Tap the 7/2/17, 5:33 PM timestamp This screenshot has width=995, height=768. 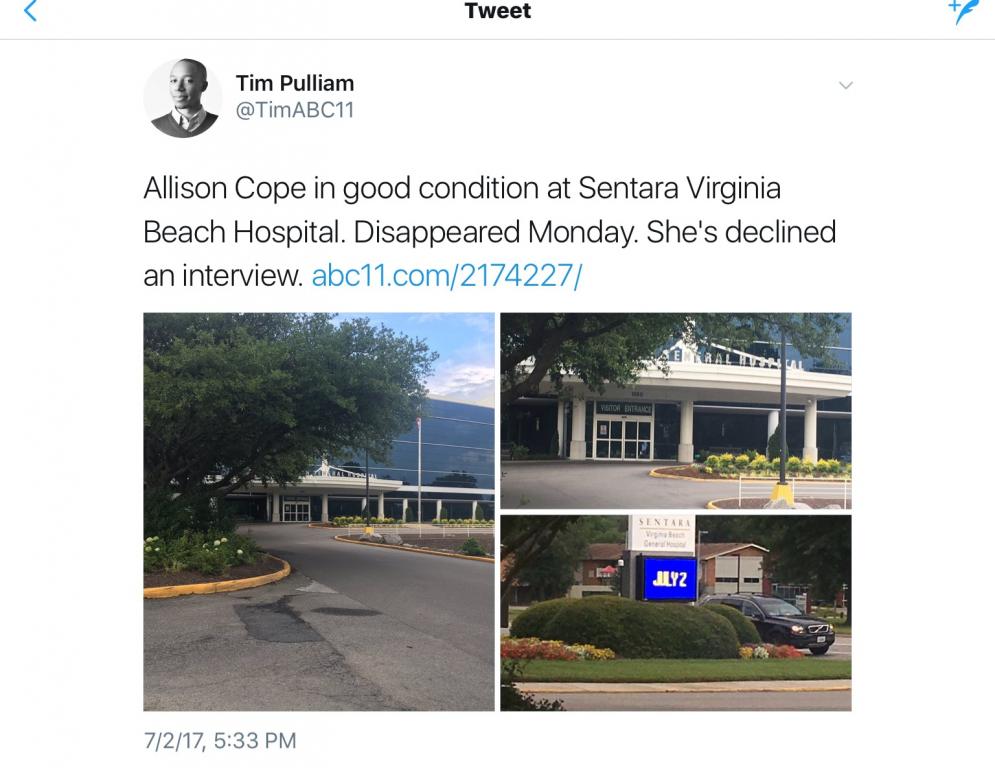[220, 741]
